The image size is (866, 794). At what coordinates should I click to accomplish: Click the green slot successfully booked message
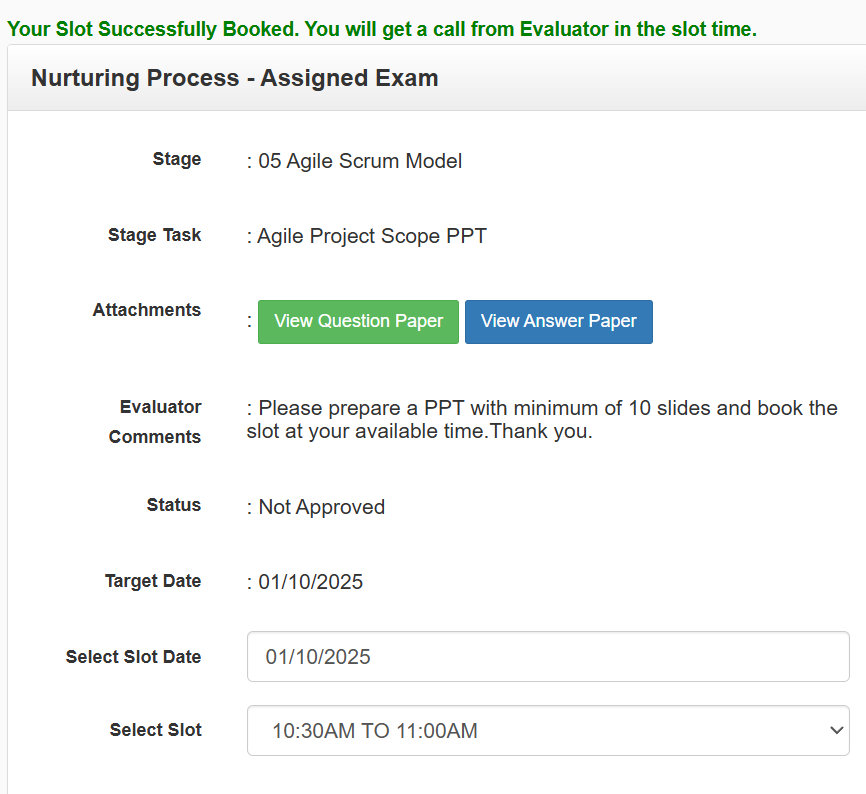click(x=381, y=29)
